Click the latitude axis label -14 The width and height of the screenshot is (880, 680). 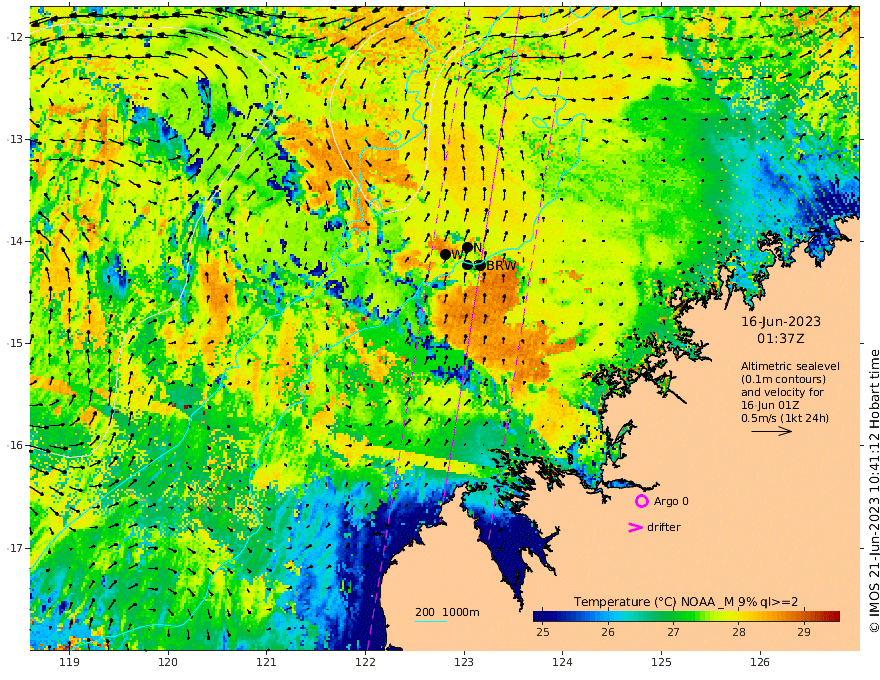click(15, 241)
